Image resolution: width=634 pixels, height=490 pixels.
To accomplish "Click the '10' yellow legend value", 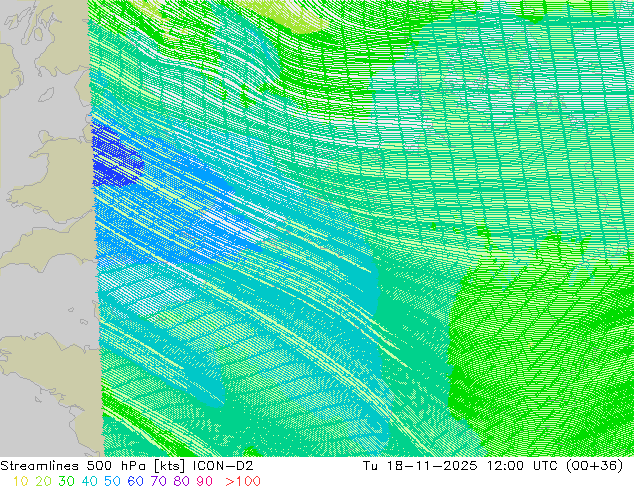I will point(21,481).
